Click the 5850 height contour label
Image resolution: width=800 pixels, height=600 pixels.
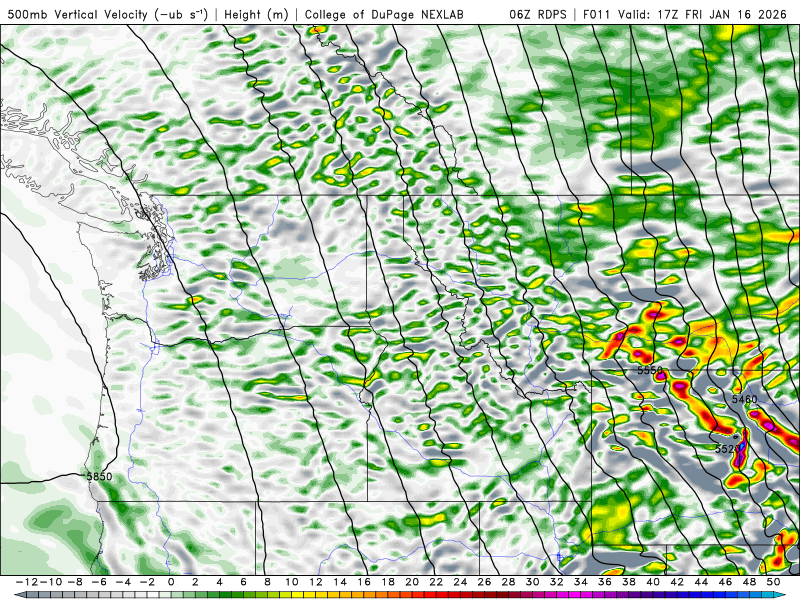[x=99, y=477]
